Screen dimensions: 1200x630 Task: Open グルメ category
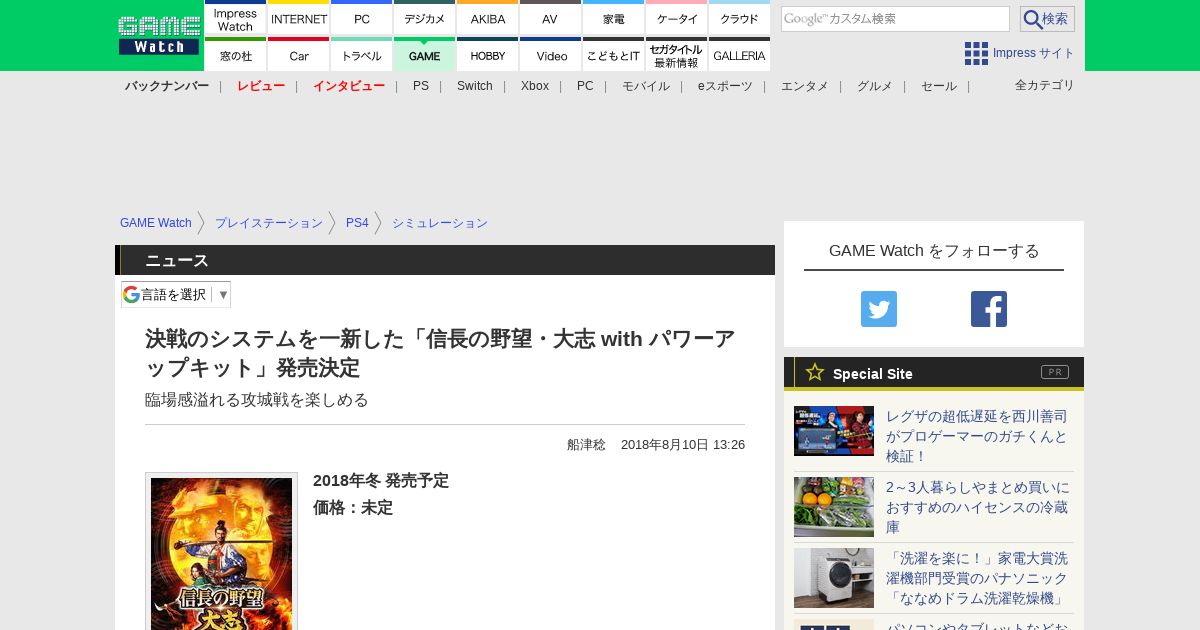[875, 86]
